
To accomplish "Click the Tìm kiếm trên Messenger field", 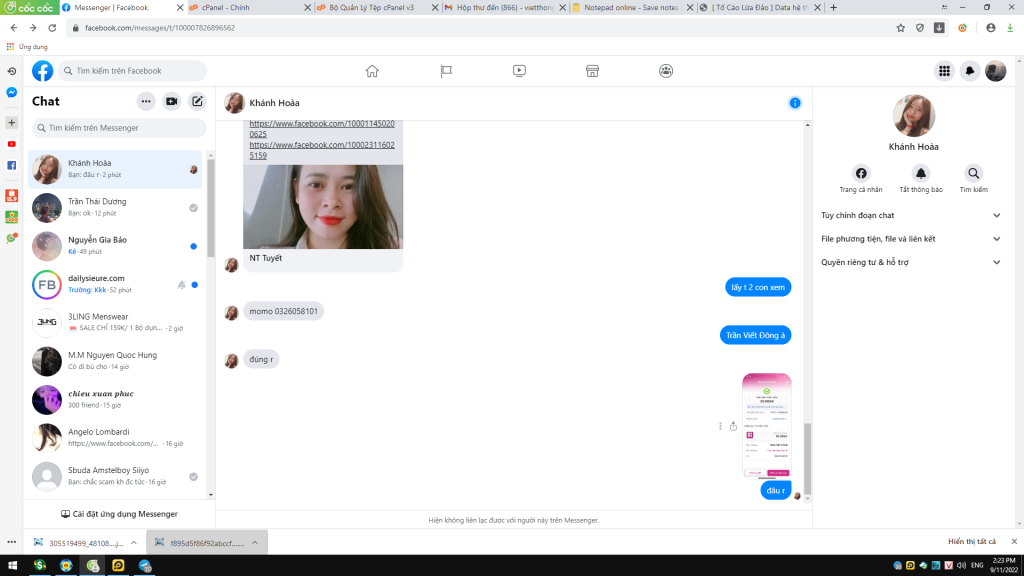I will coord(120,128).
